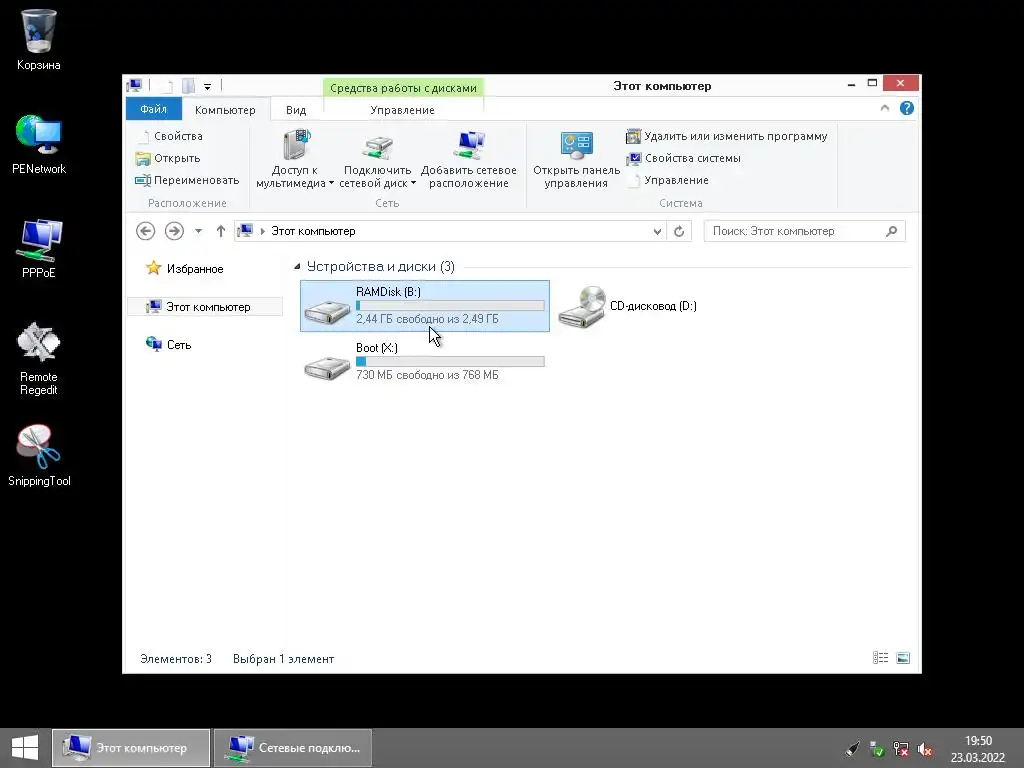The image size is (1024, 768).
Task: Click Свойства in the Расположение group
Action: tap(169, 136)
